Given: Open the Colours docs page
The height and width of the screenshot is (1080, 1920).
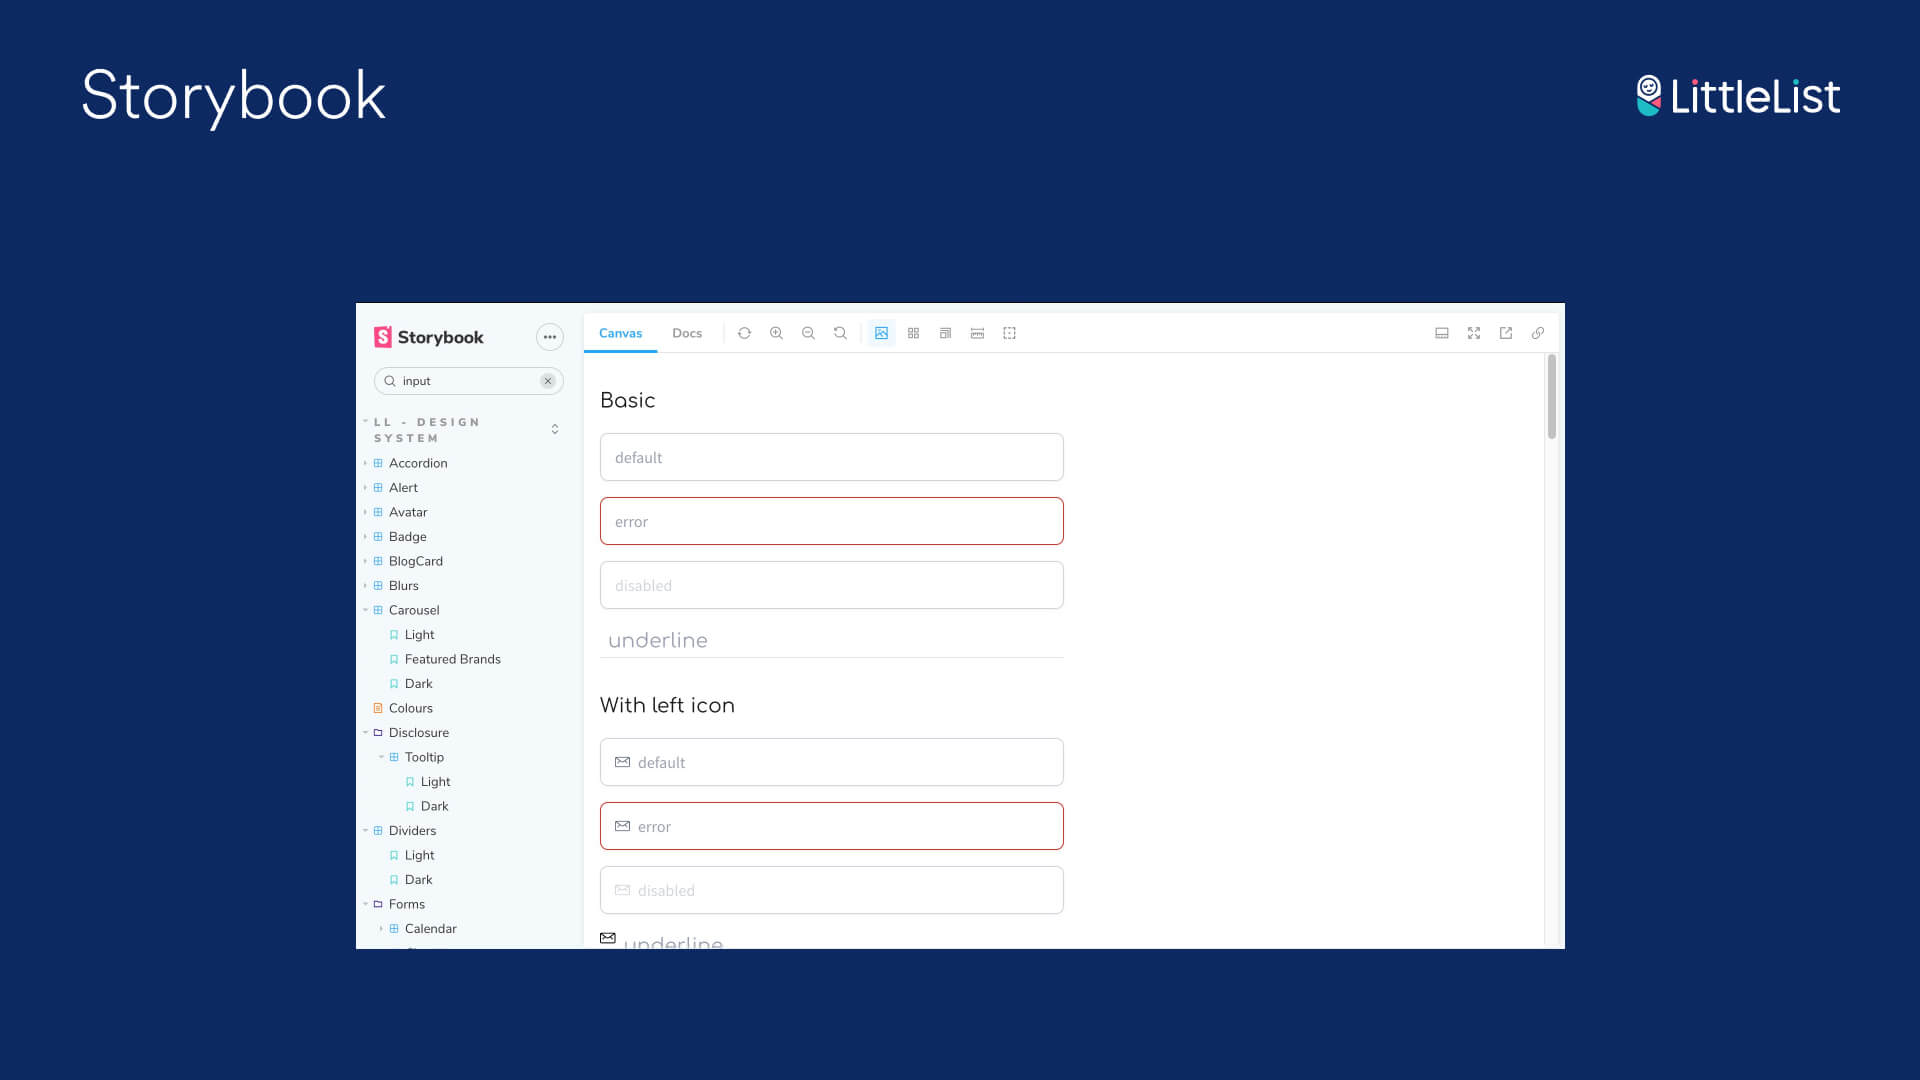Looking at the screenshot, I should [x=410, y=708].
